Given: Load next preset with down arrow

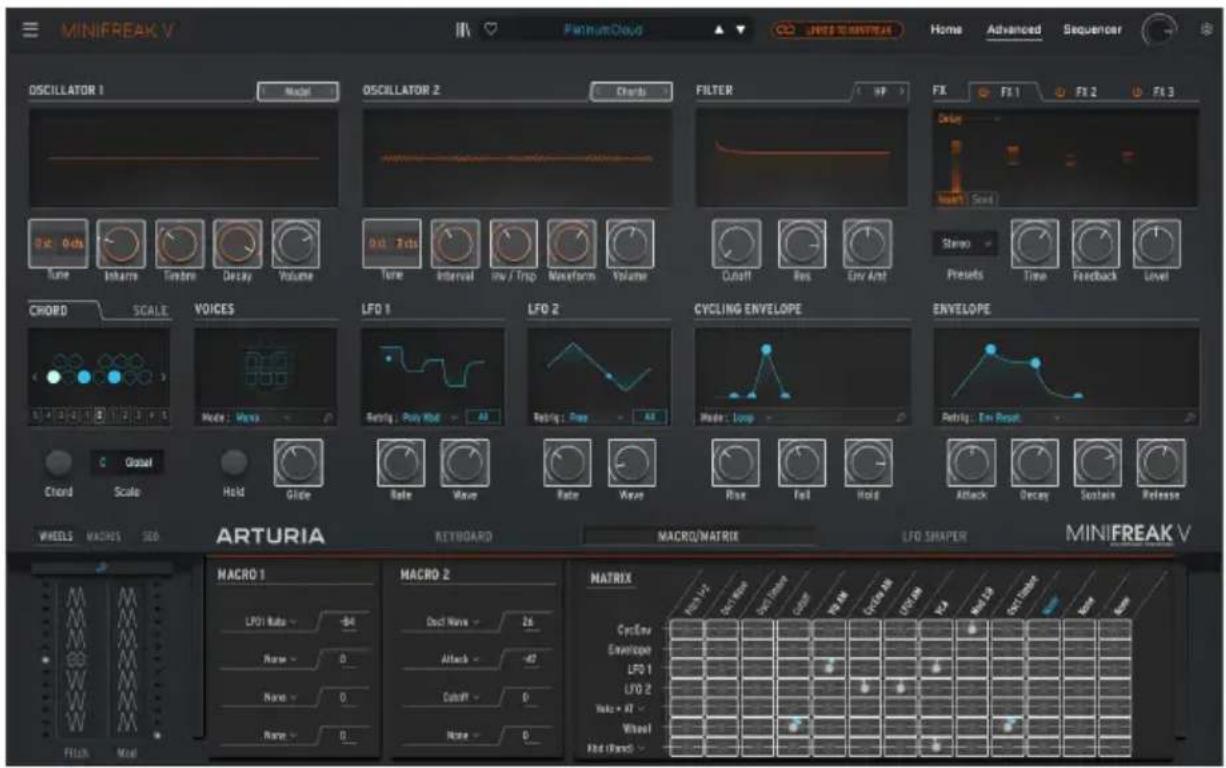Looking at the screenshot, I should 741,30.
